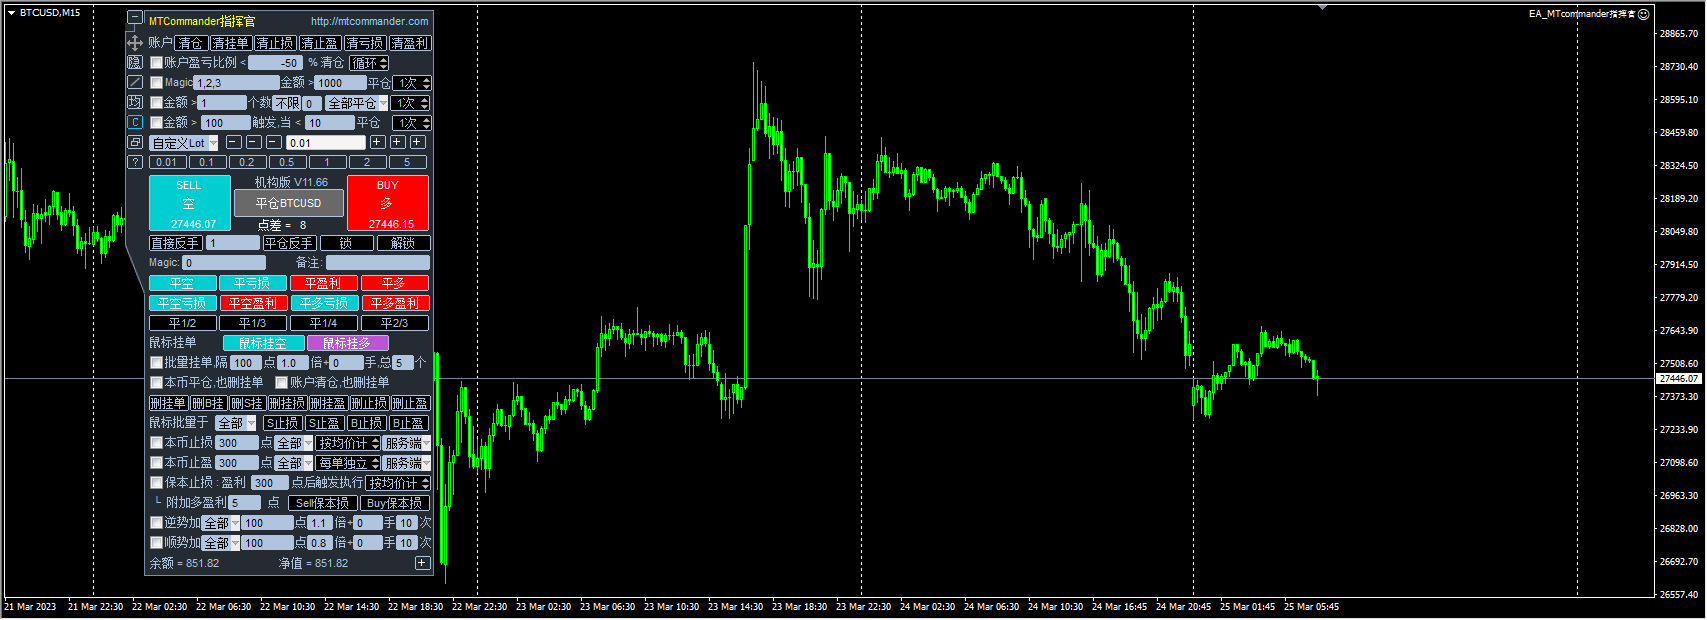Enable the 顺势加 checkbox
Screen dimensions: 1707x620
pyautogui.click(x=156, y=542)
